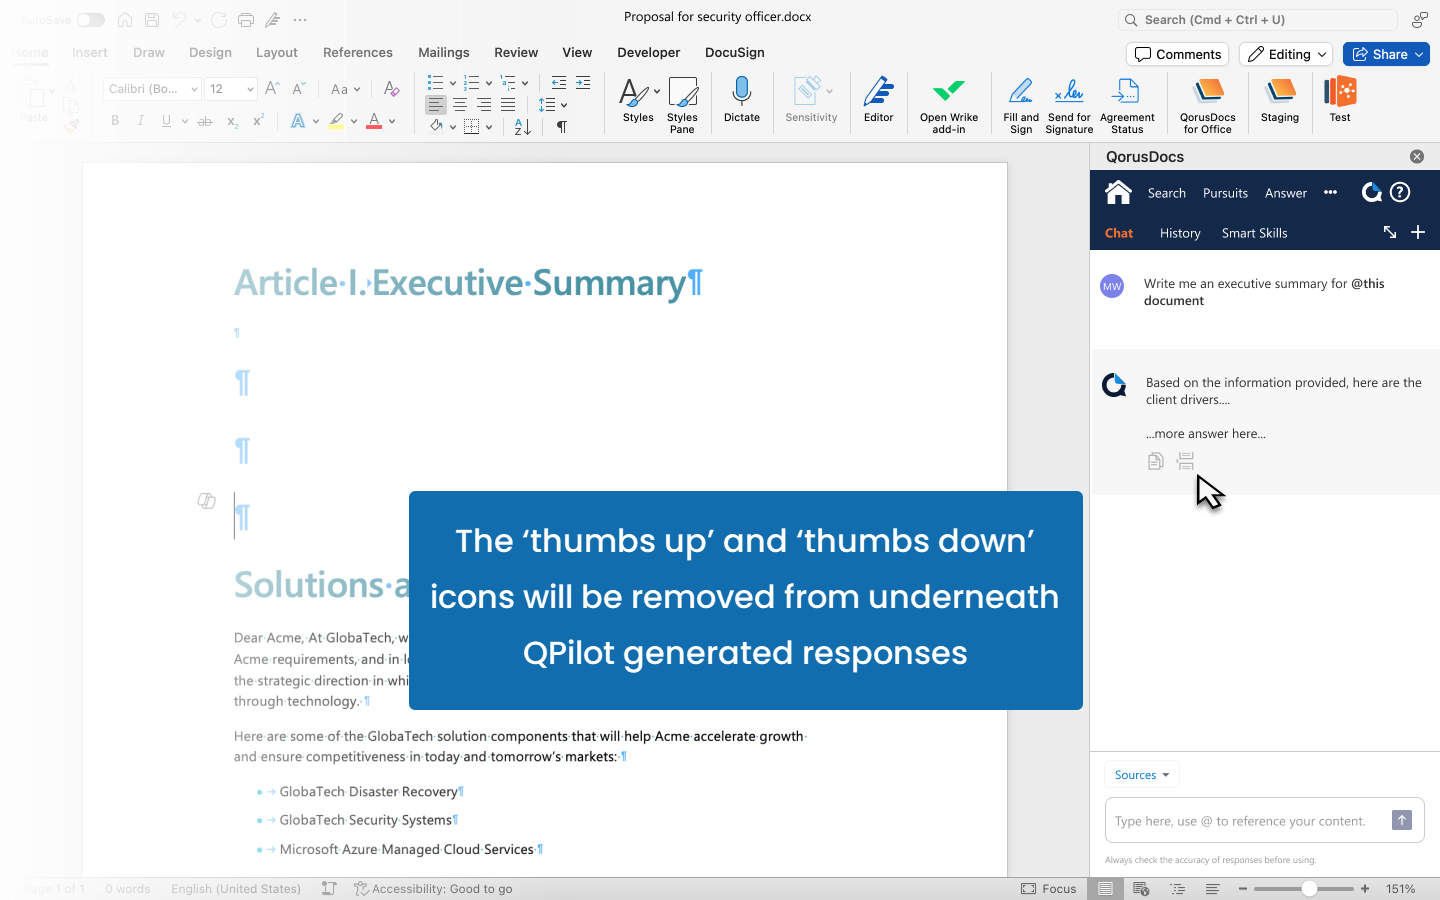Expand the bullet list options arrow

pyautogui.click(x=453, y=83)
